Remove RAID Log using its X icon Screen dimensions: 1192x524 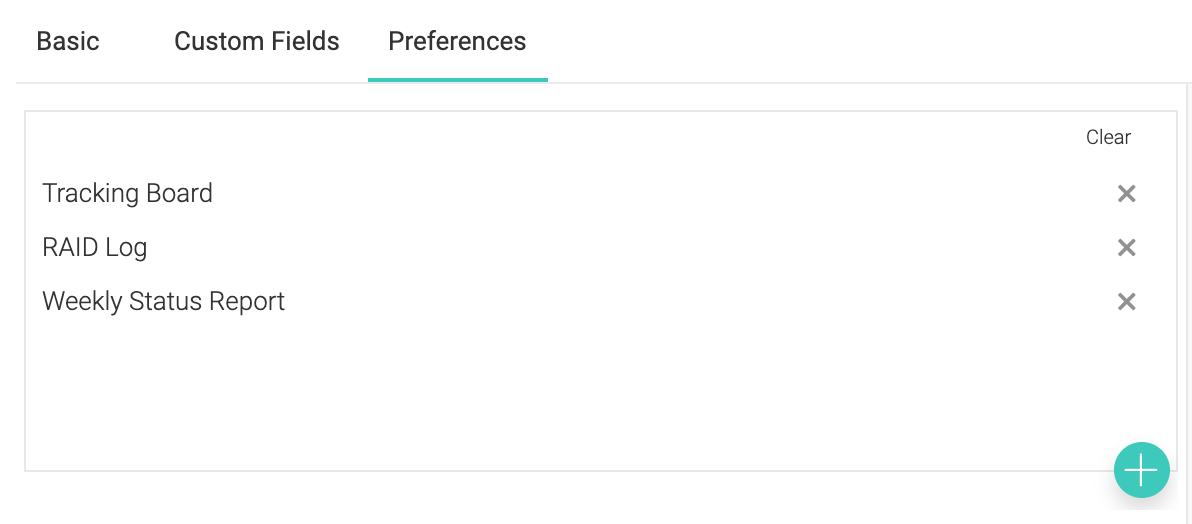tap(1126, 248)
